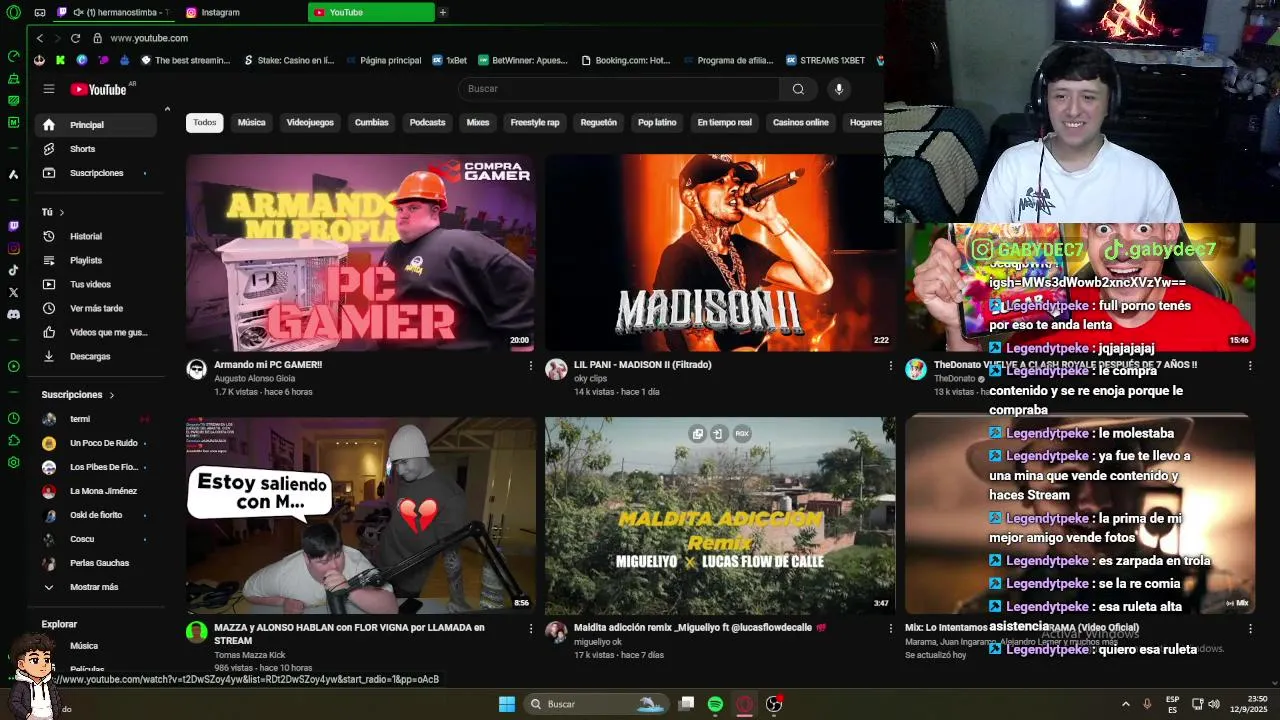
Task: Open X (Twitter) in the Opera sidebar
Action: point(13,292)
